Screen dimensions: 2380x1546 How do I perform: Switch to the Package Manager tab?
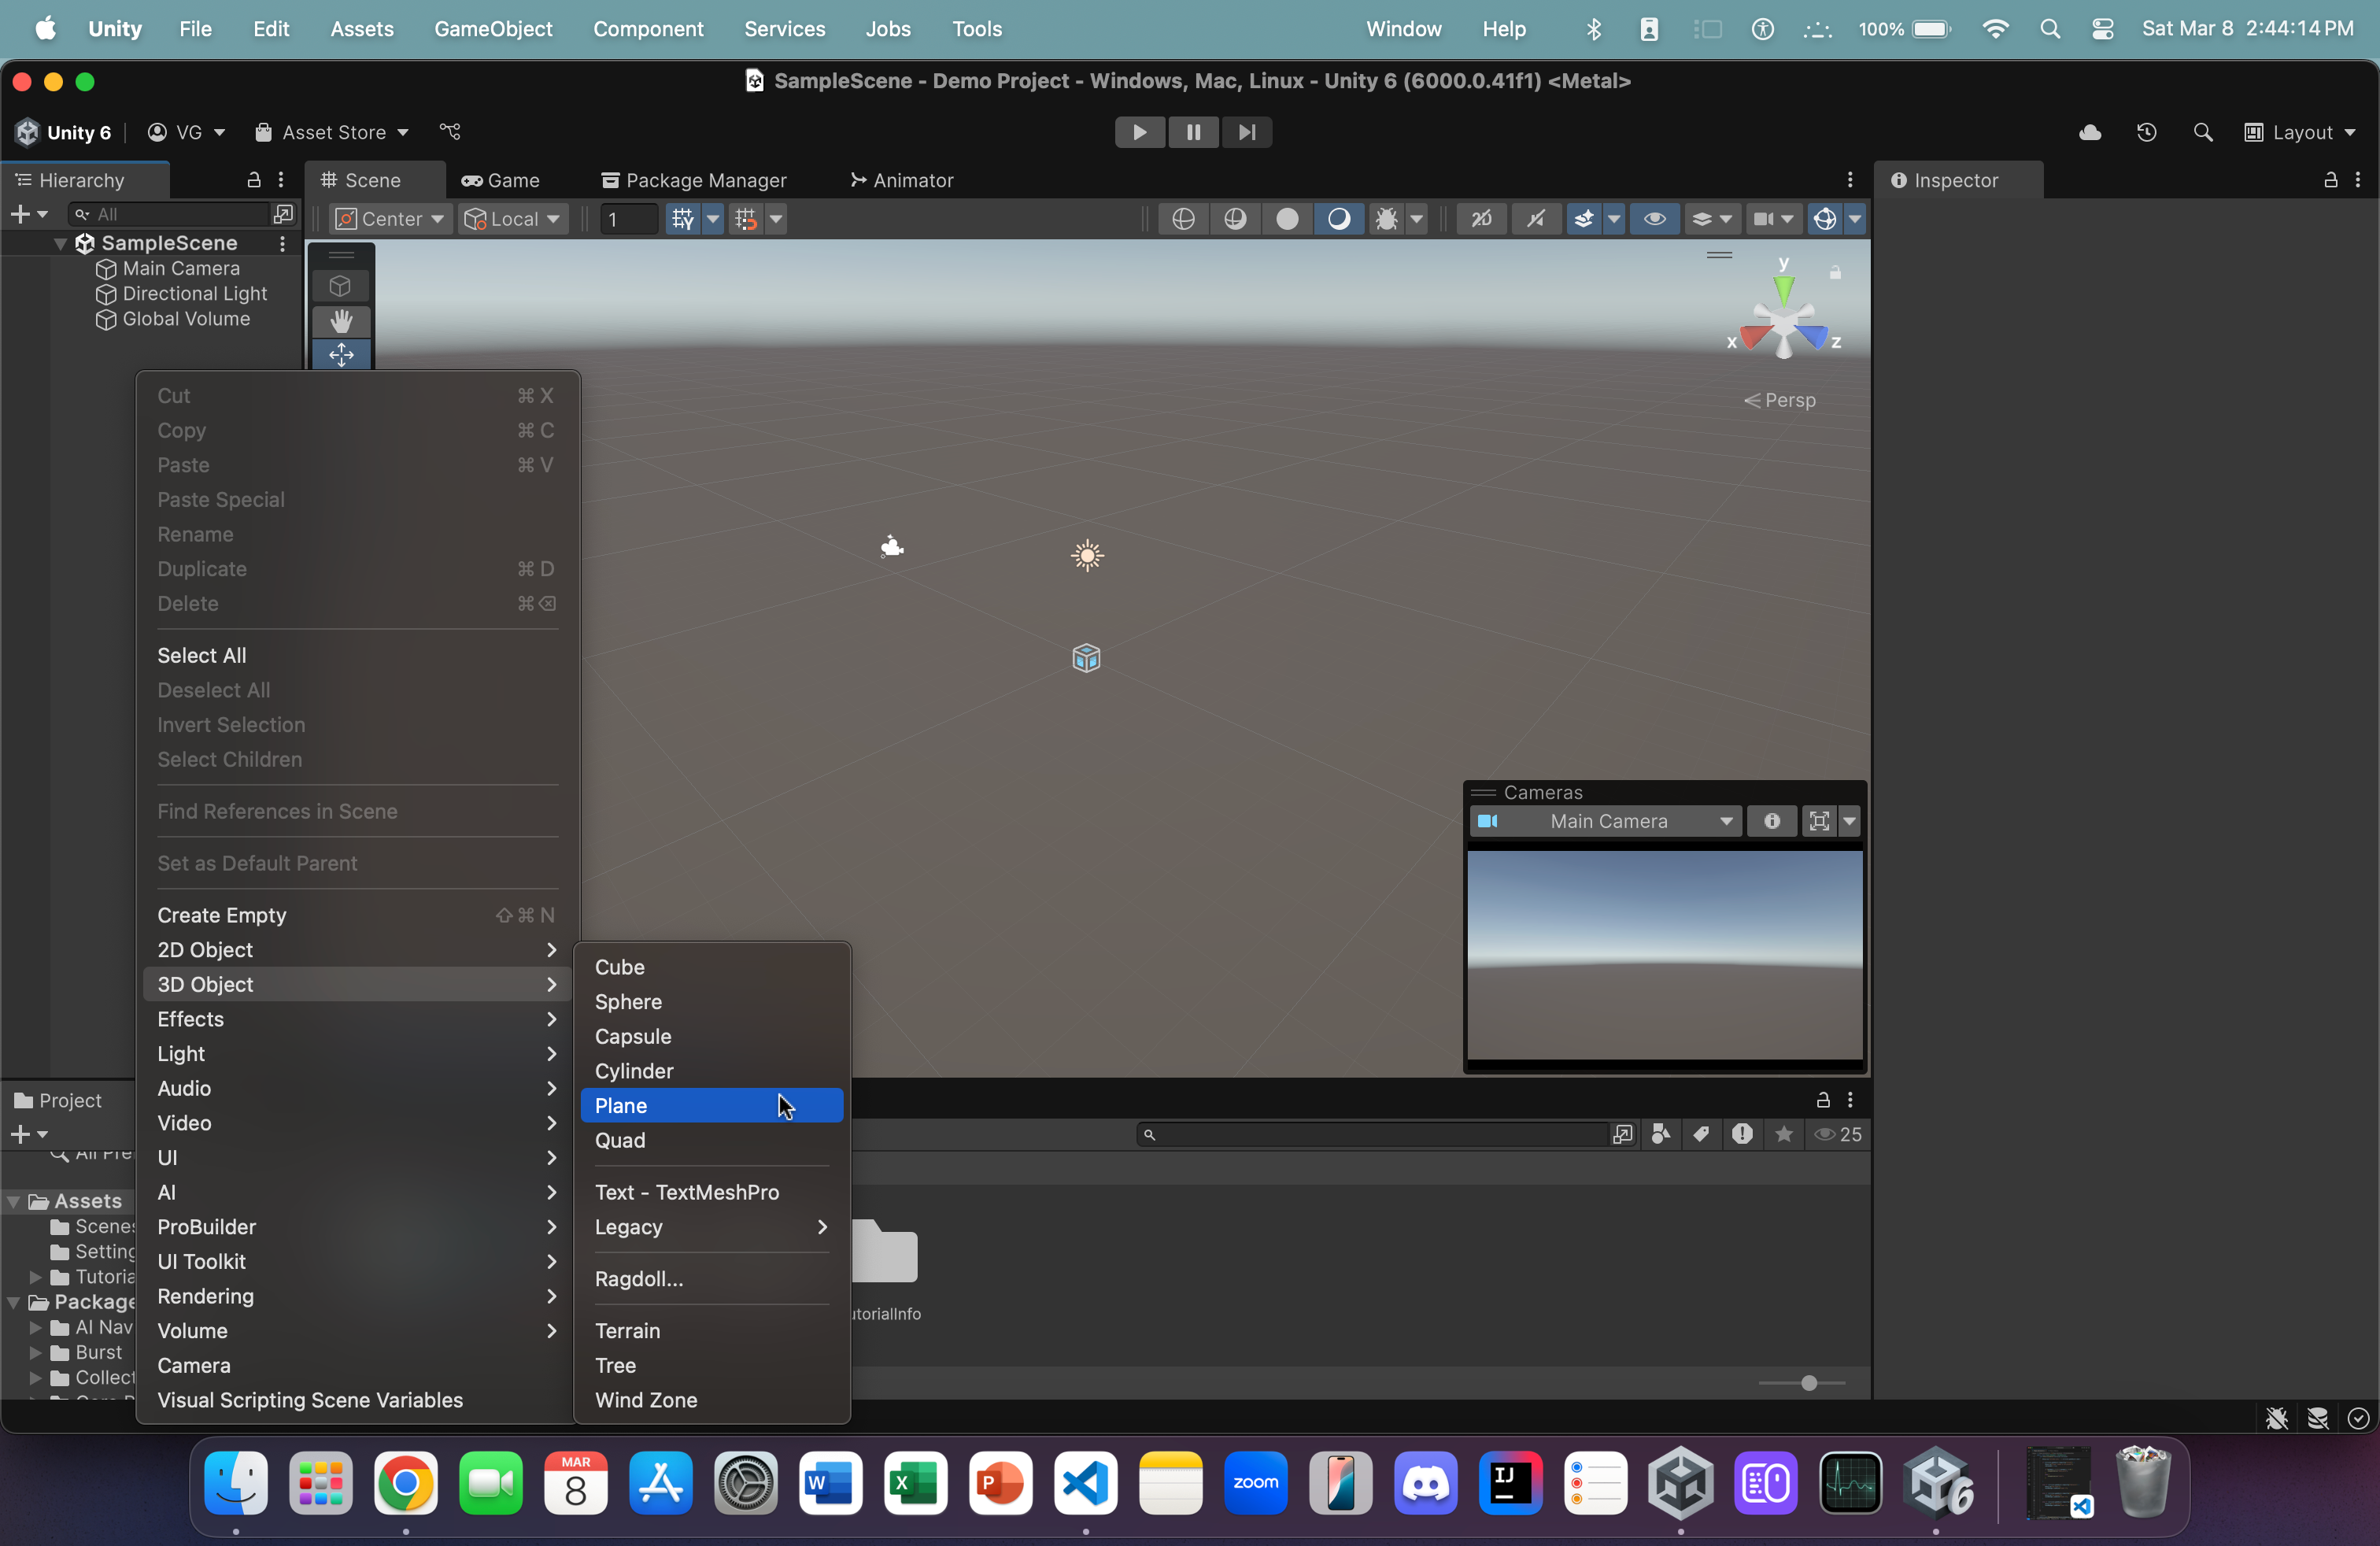694,180
